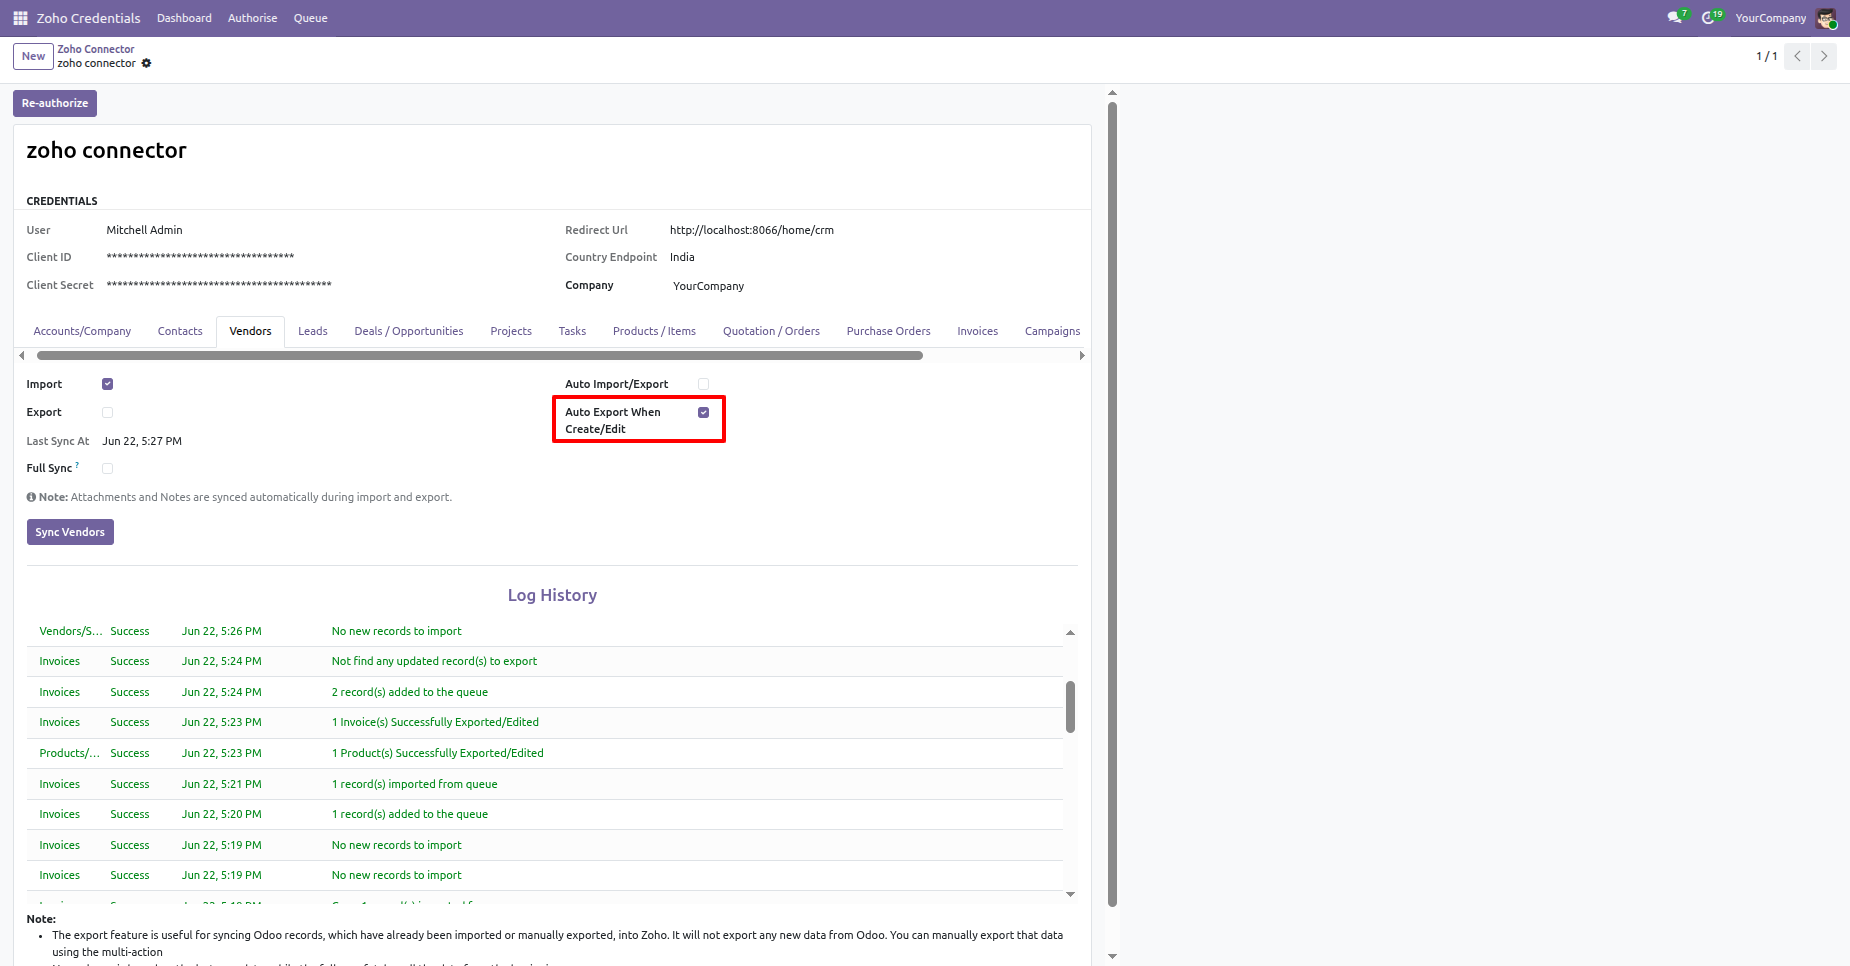1850x966 pixels.
Task: Disable Auto Export When Create/Edit checkbox
Action: 703,412
